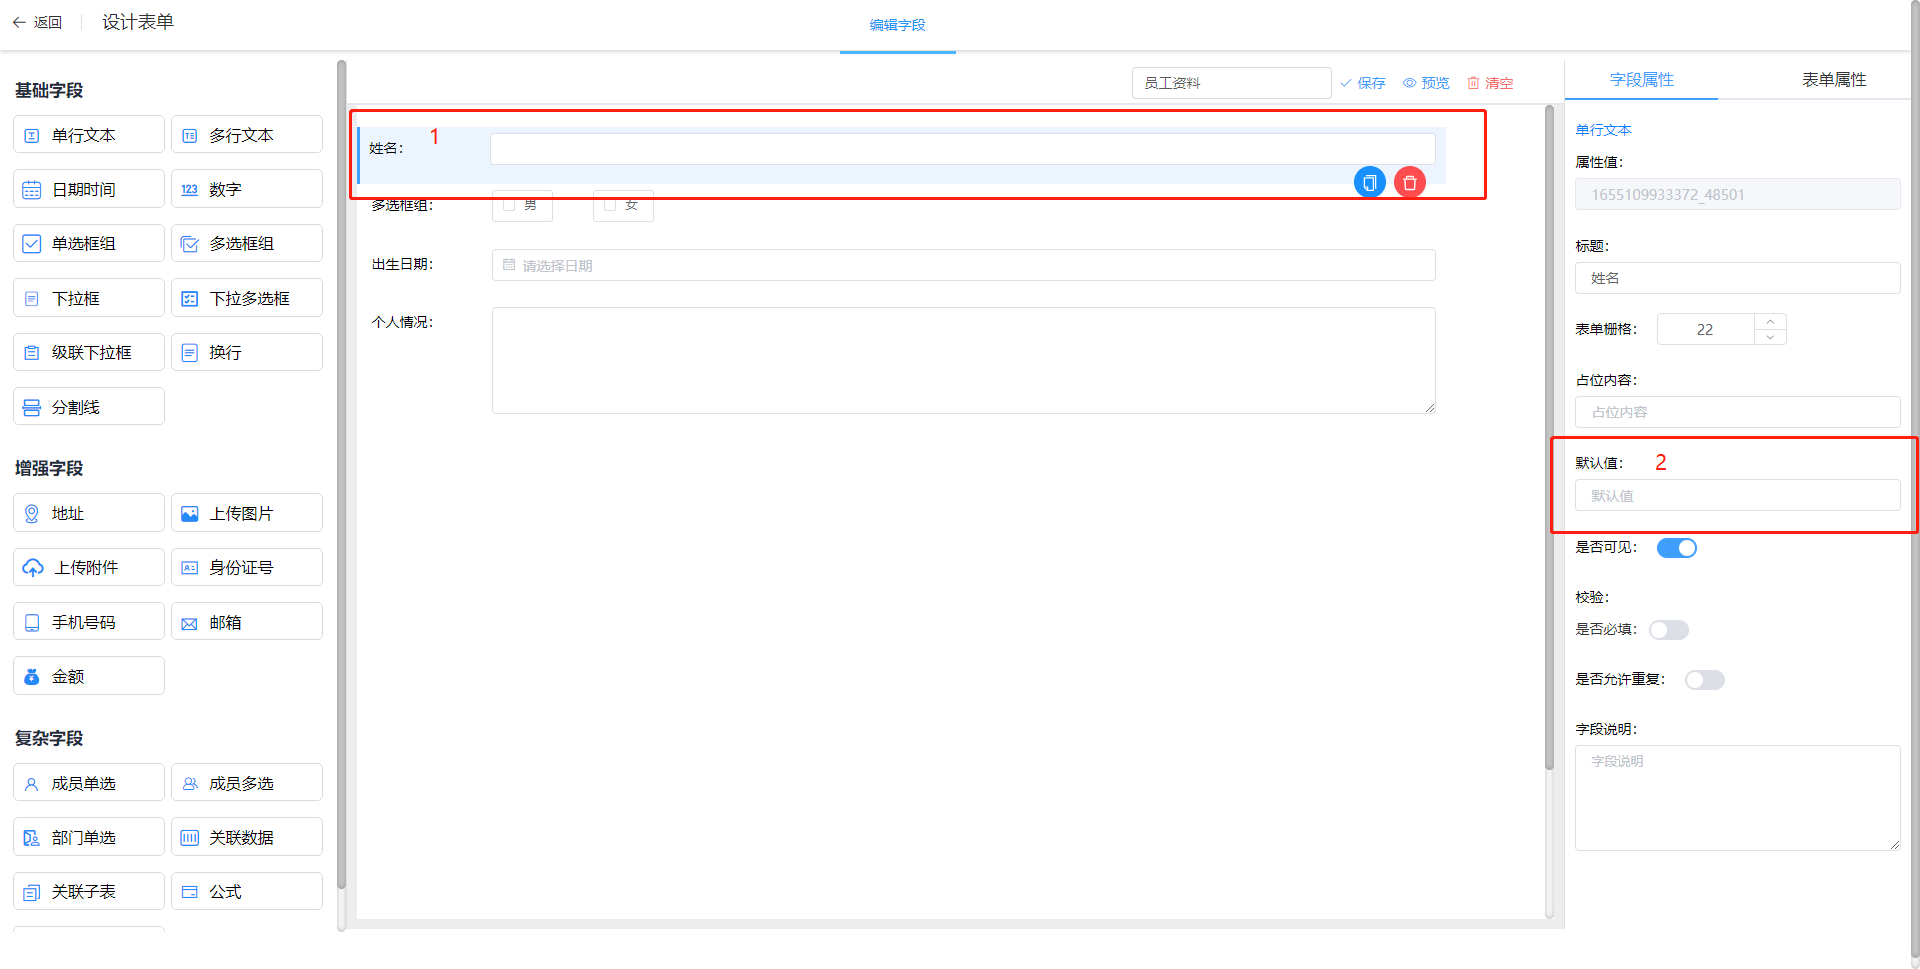Viewport: 1920px width, 969px height.
Task: Enable the 是否必填 required switch
Action: [x=1668, y=630]
